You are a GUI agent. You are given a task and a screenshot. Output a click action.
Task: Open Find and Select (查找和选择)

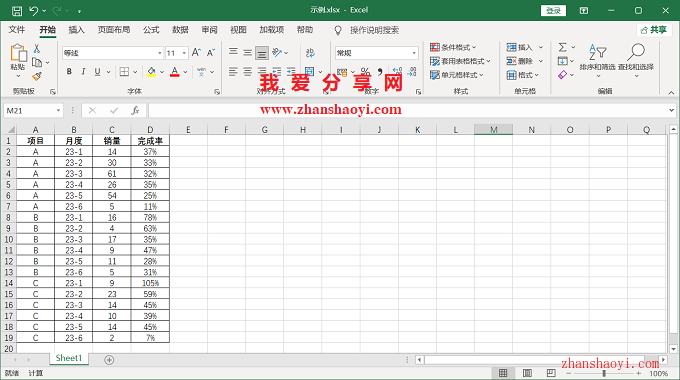pos(636,60)
